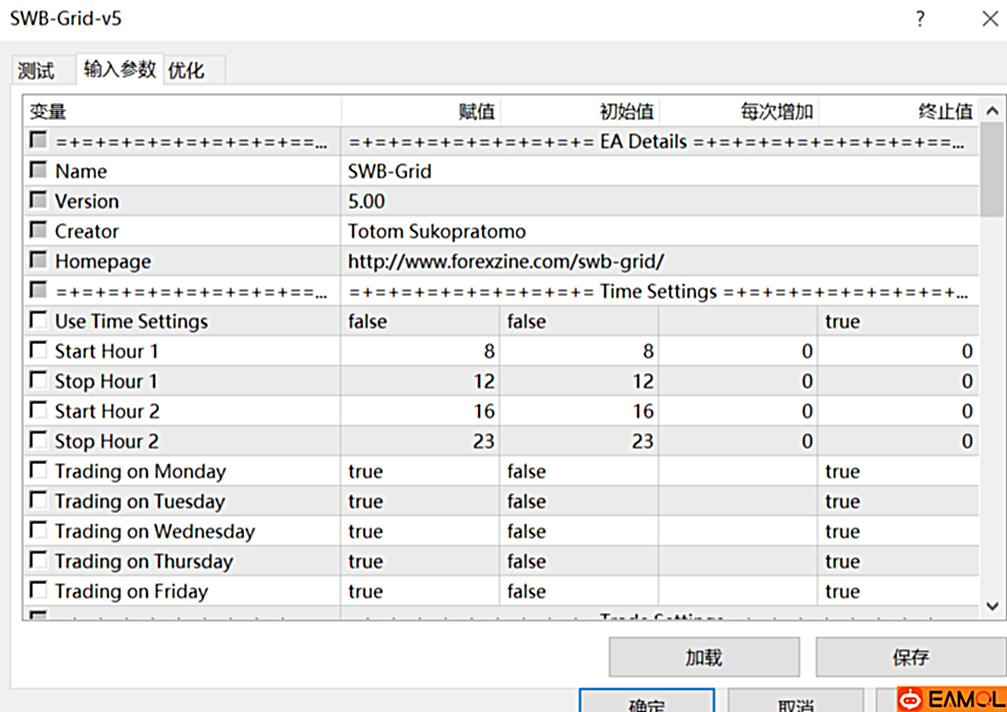Select the forexzine.com homepage value
Viewport: 1007px width, 712px height.
[x=506, y=261]
